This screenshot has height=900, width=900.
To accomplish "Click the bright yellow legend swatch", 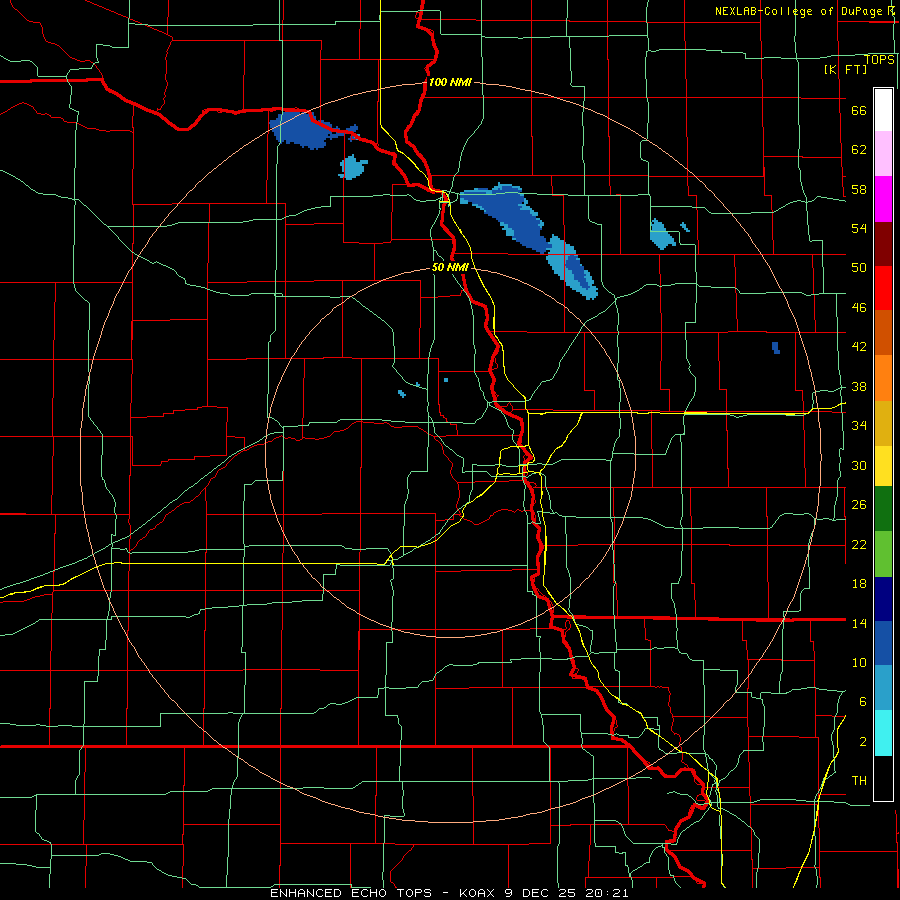I will coord(883,466).
